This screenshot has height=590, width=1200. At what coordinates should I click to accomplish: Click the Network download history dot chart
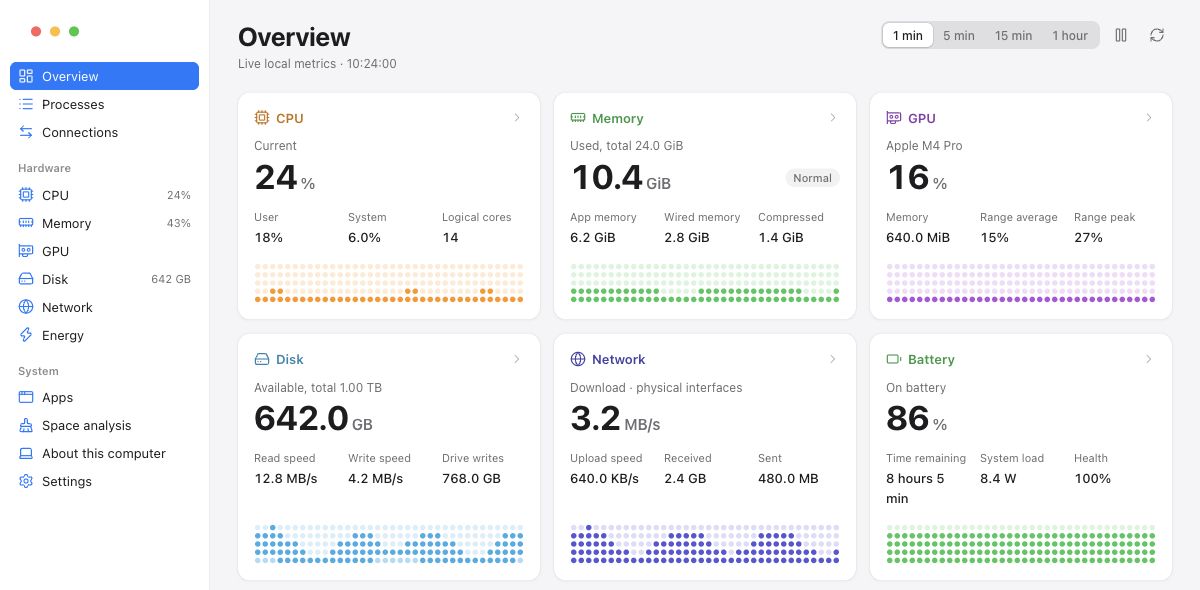coord(705,543)
